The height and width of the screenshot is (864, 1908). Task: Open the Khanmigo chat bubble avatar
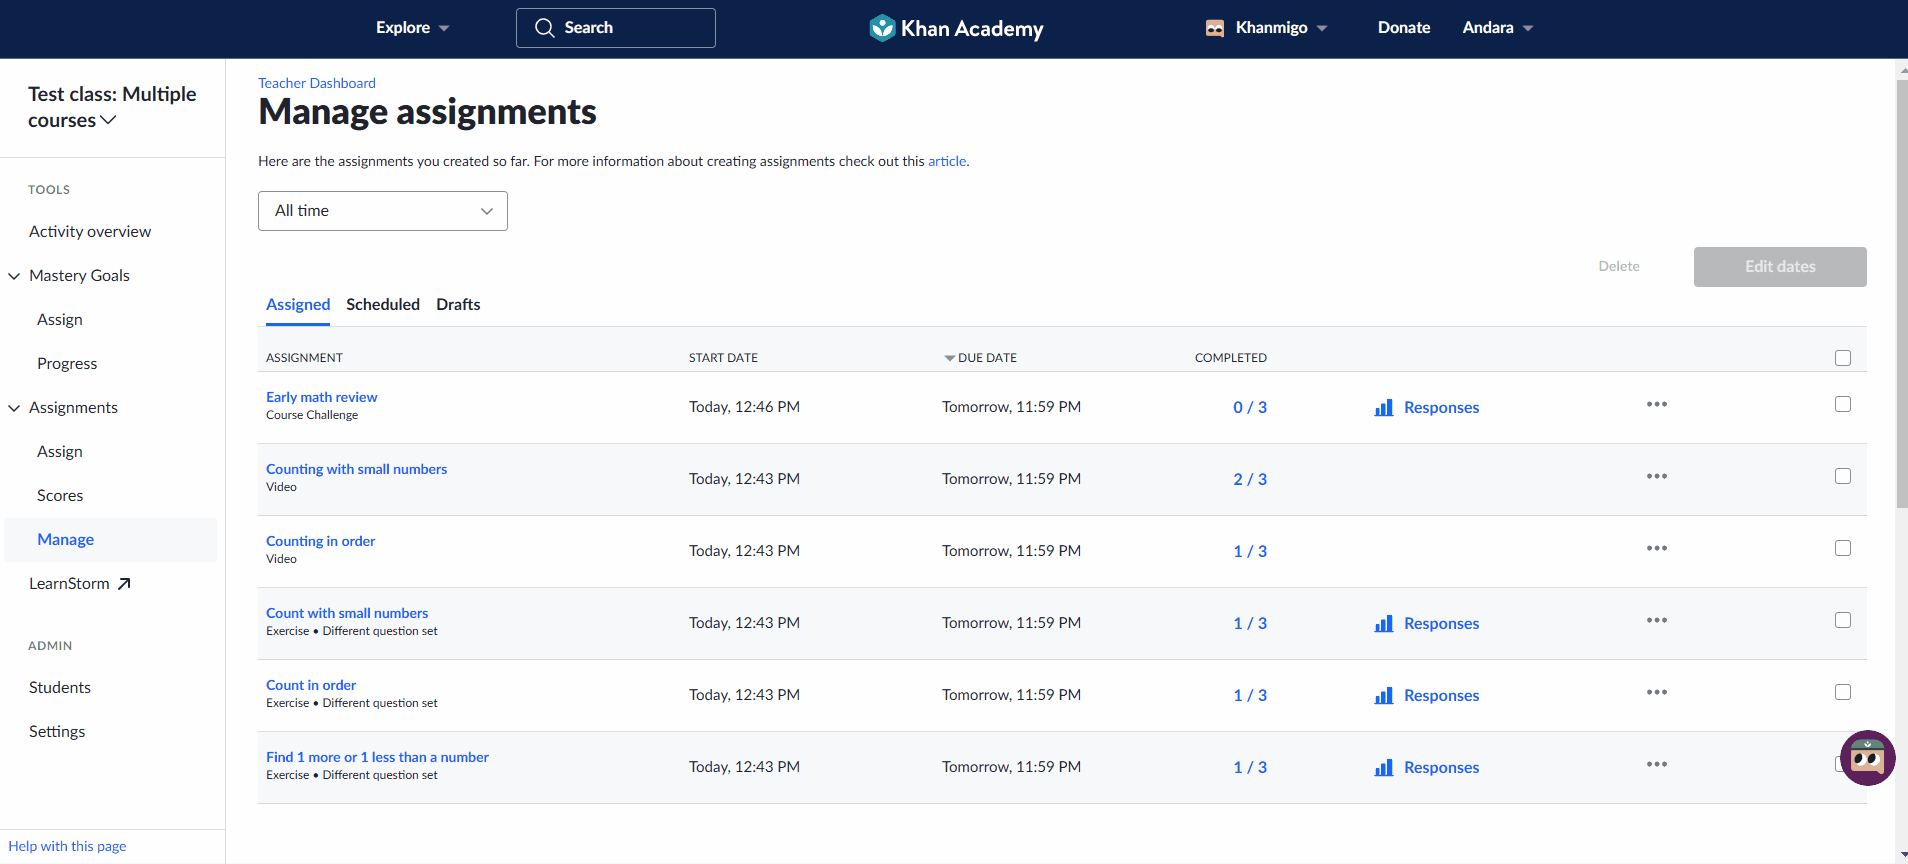[x=1867, y=758]
